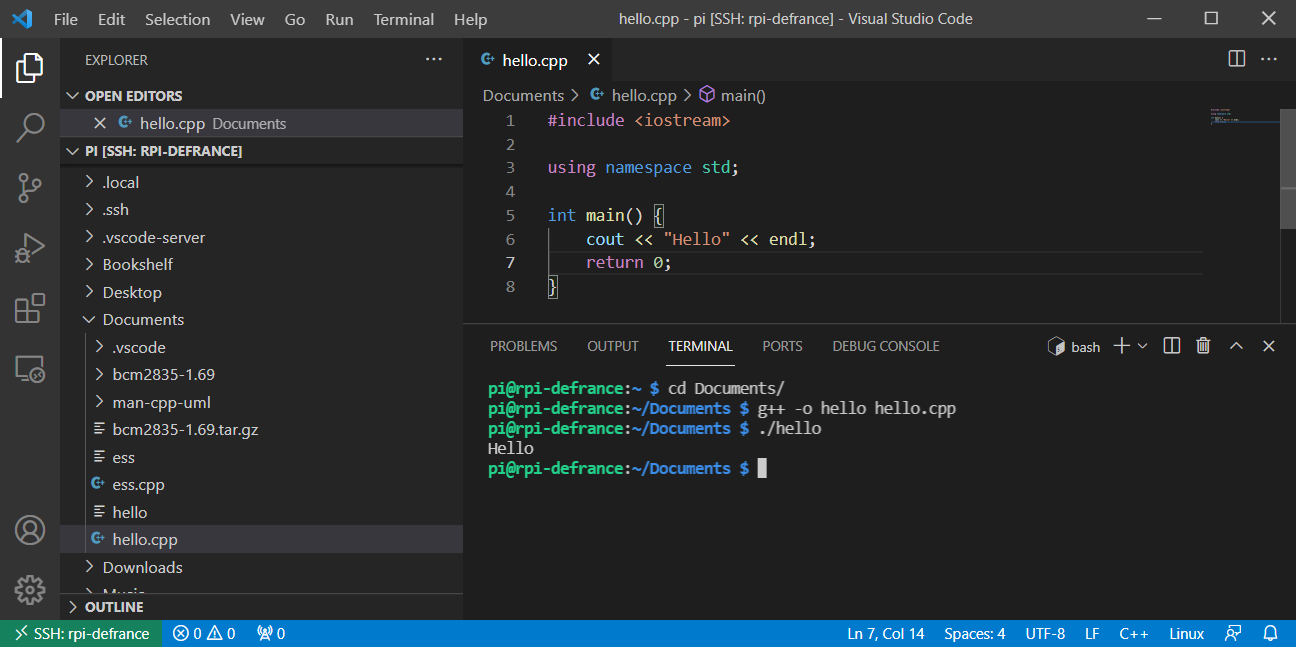Open the View menu

pyautogui.click(x=248, y=19)
